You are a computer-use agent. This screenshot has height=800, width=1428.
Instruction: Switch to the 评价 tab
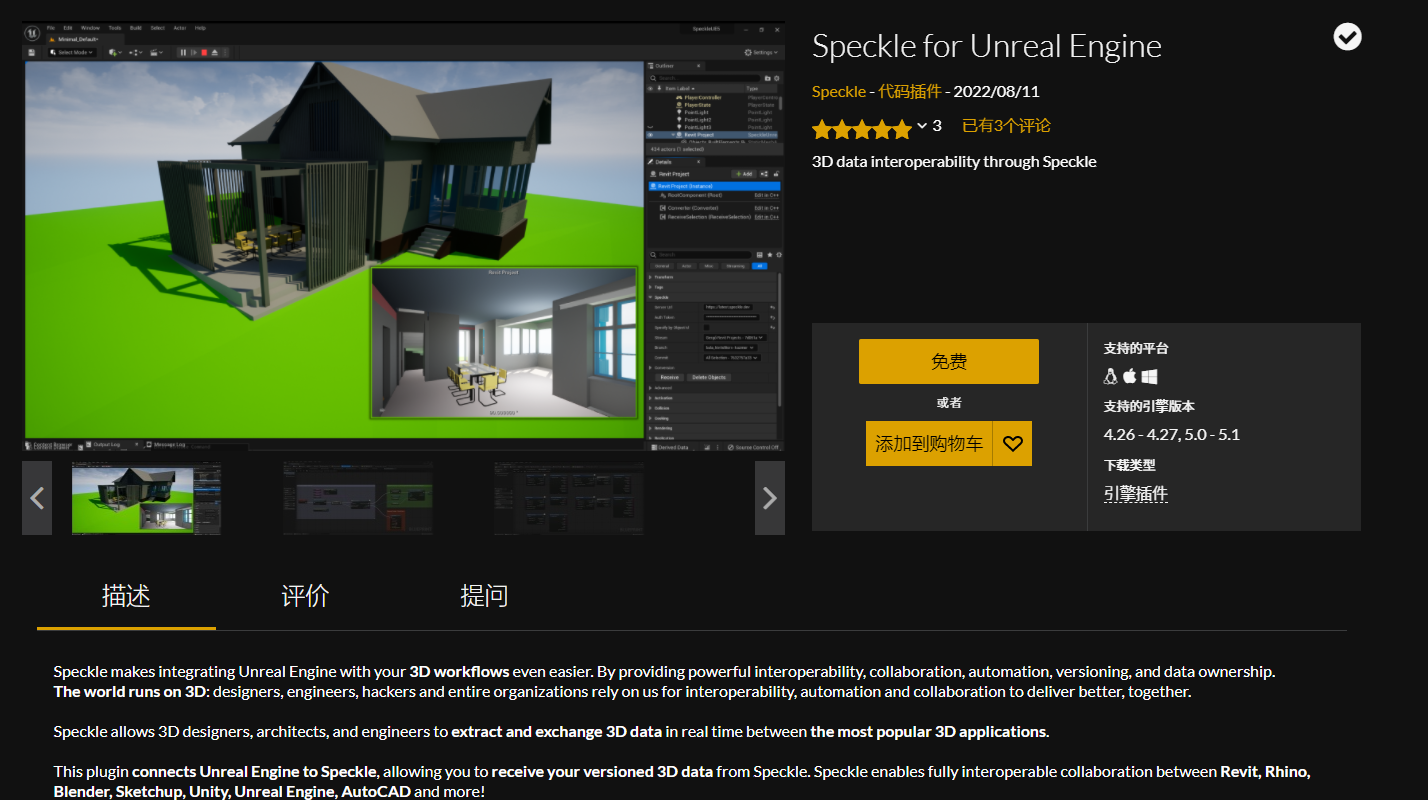[305, 596]
